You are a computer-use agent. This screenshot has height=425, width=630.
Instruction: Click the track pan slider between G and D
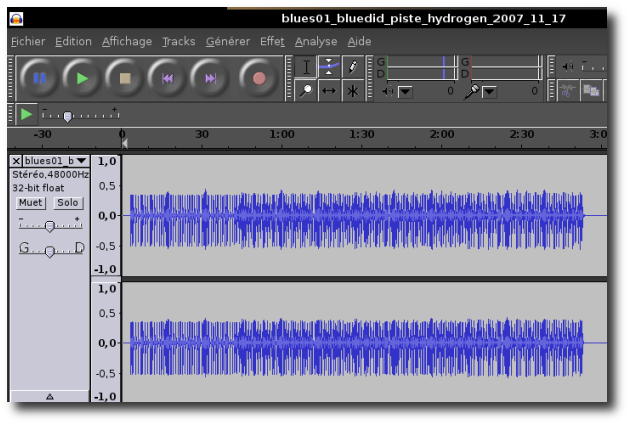point(50,250)
